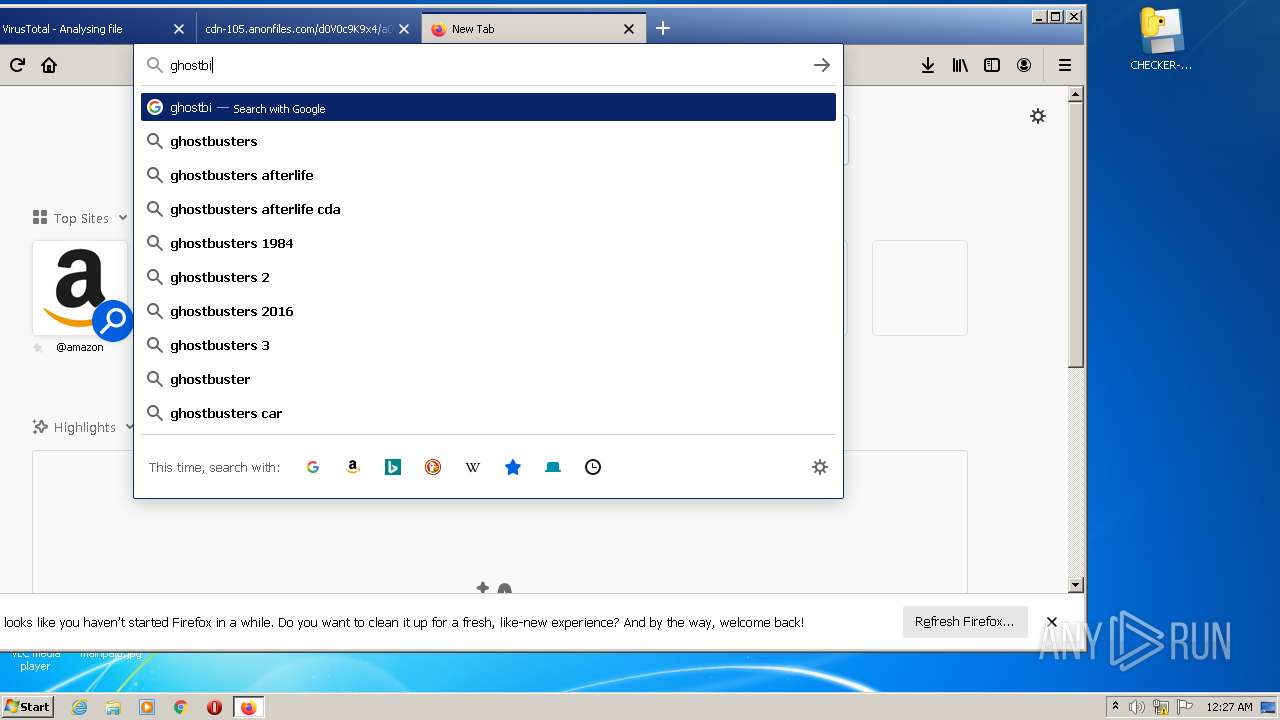Focus Firefox window in taskbar
This screenshot has width=1280, height=720.
(248, 707)
